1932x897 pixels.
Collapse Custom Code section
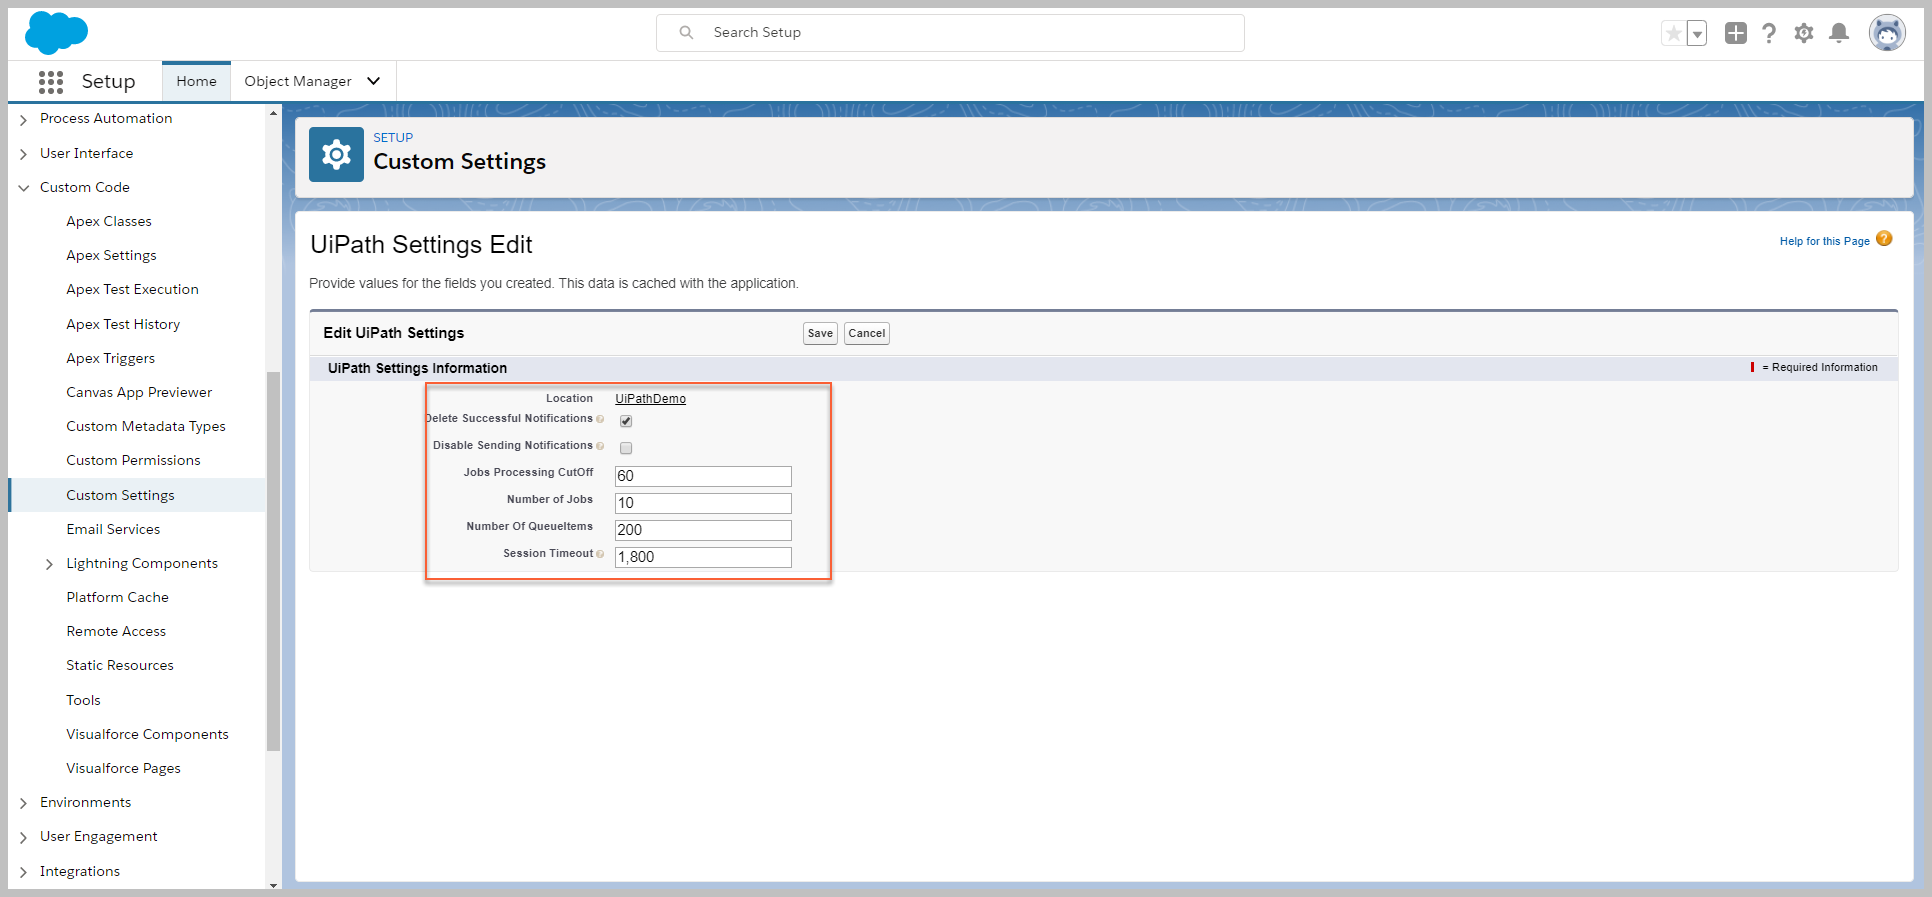coord(23,188)
